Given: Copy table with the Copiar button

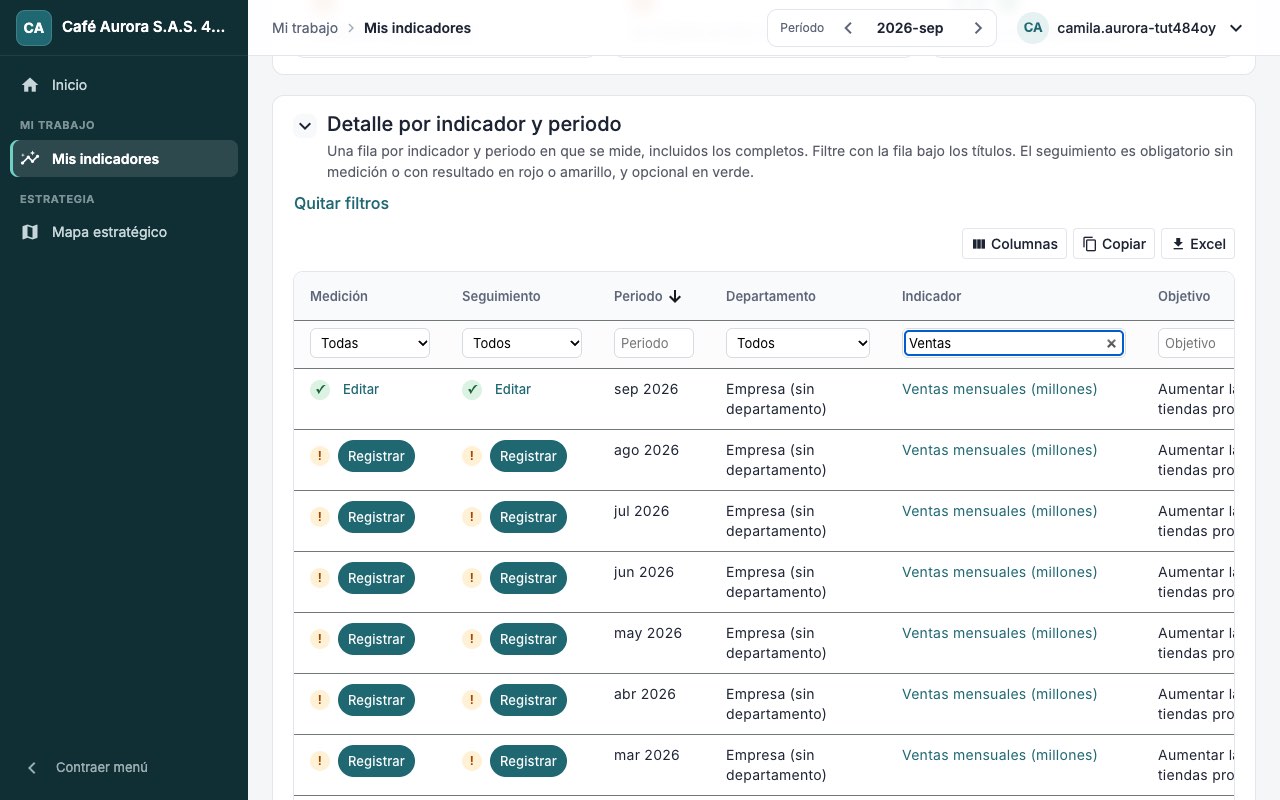Looking at the screenshot, I should click(1114, 244).
